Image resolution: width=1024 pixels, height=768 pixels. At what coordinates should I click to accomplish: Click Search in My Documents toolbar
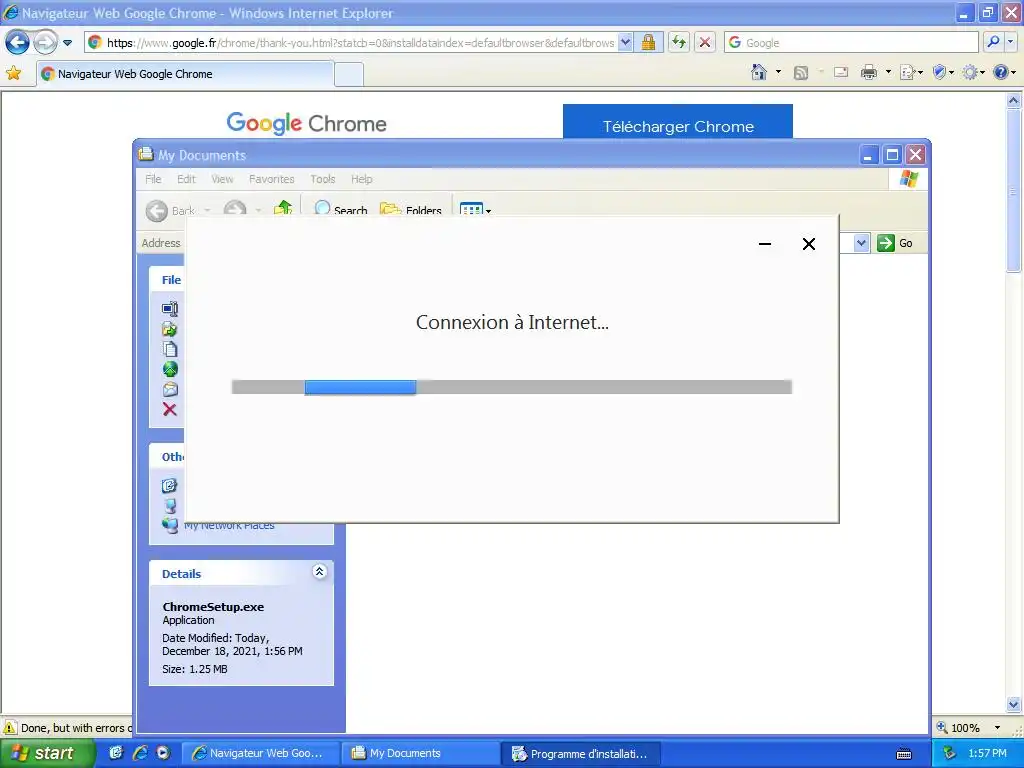point(340,209)
